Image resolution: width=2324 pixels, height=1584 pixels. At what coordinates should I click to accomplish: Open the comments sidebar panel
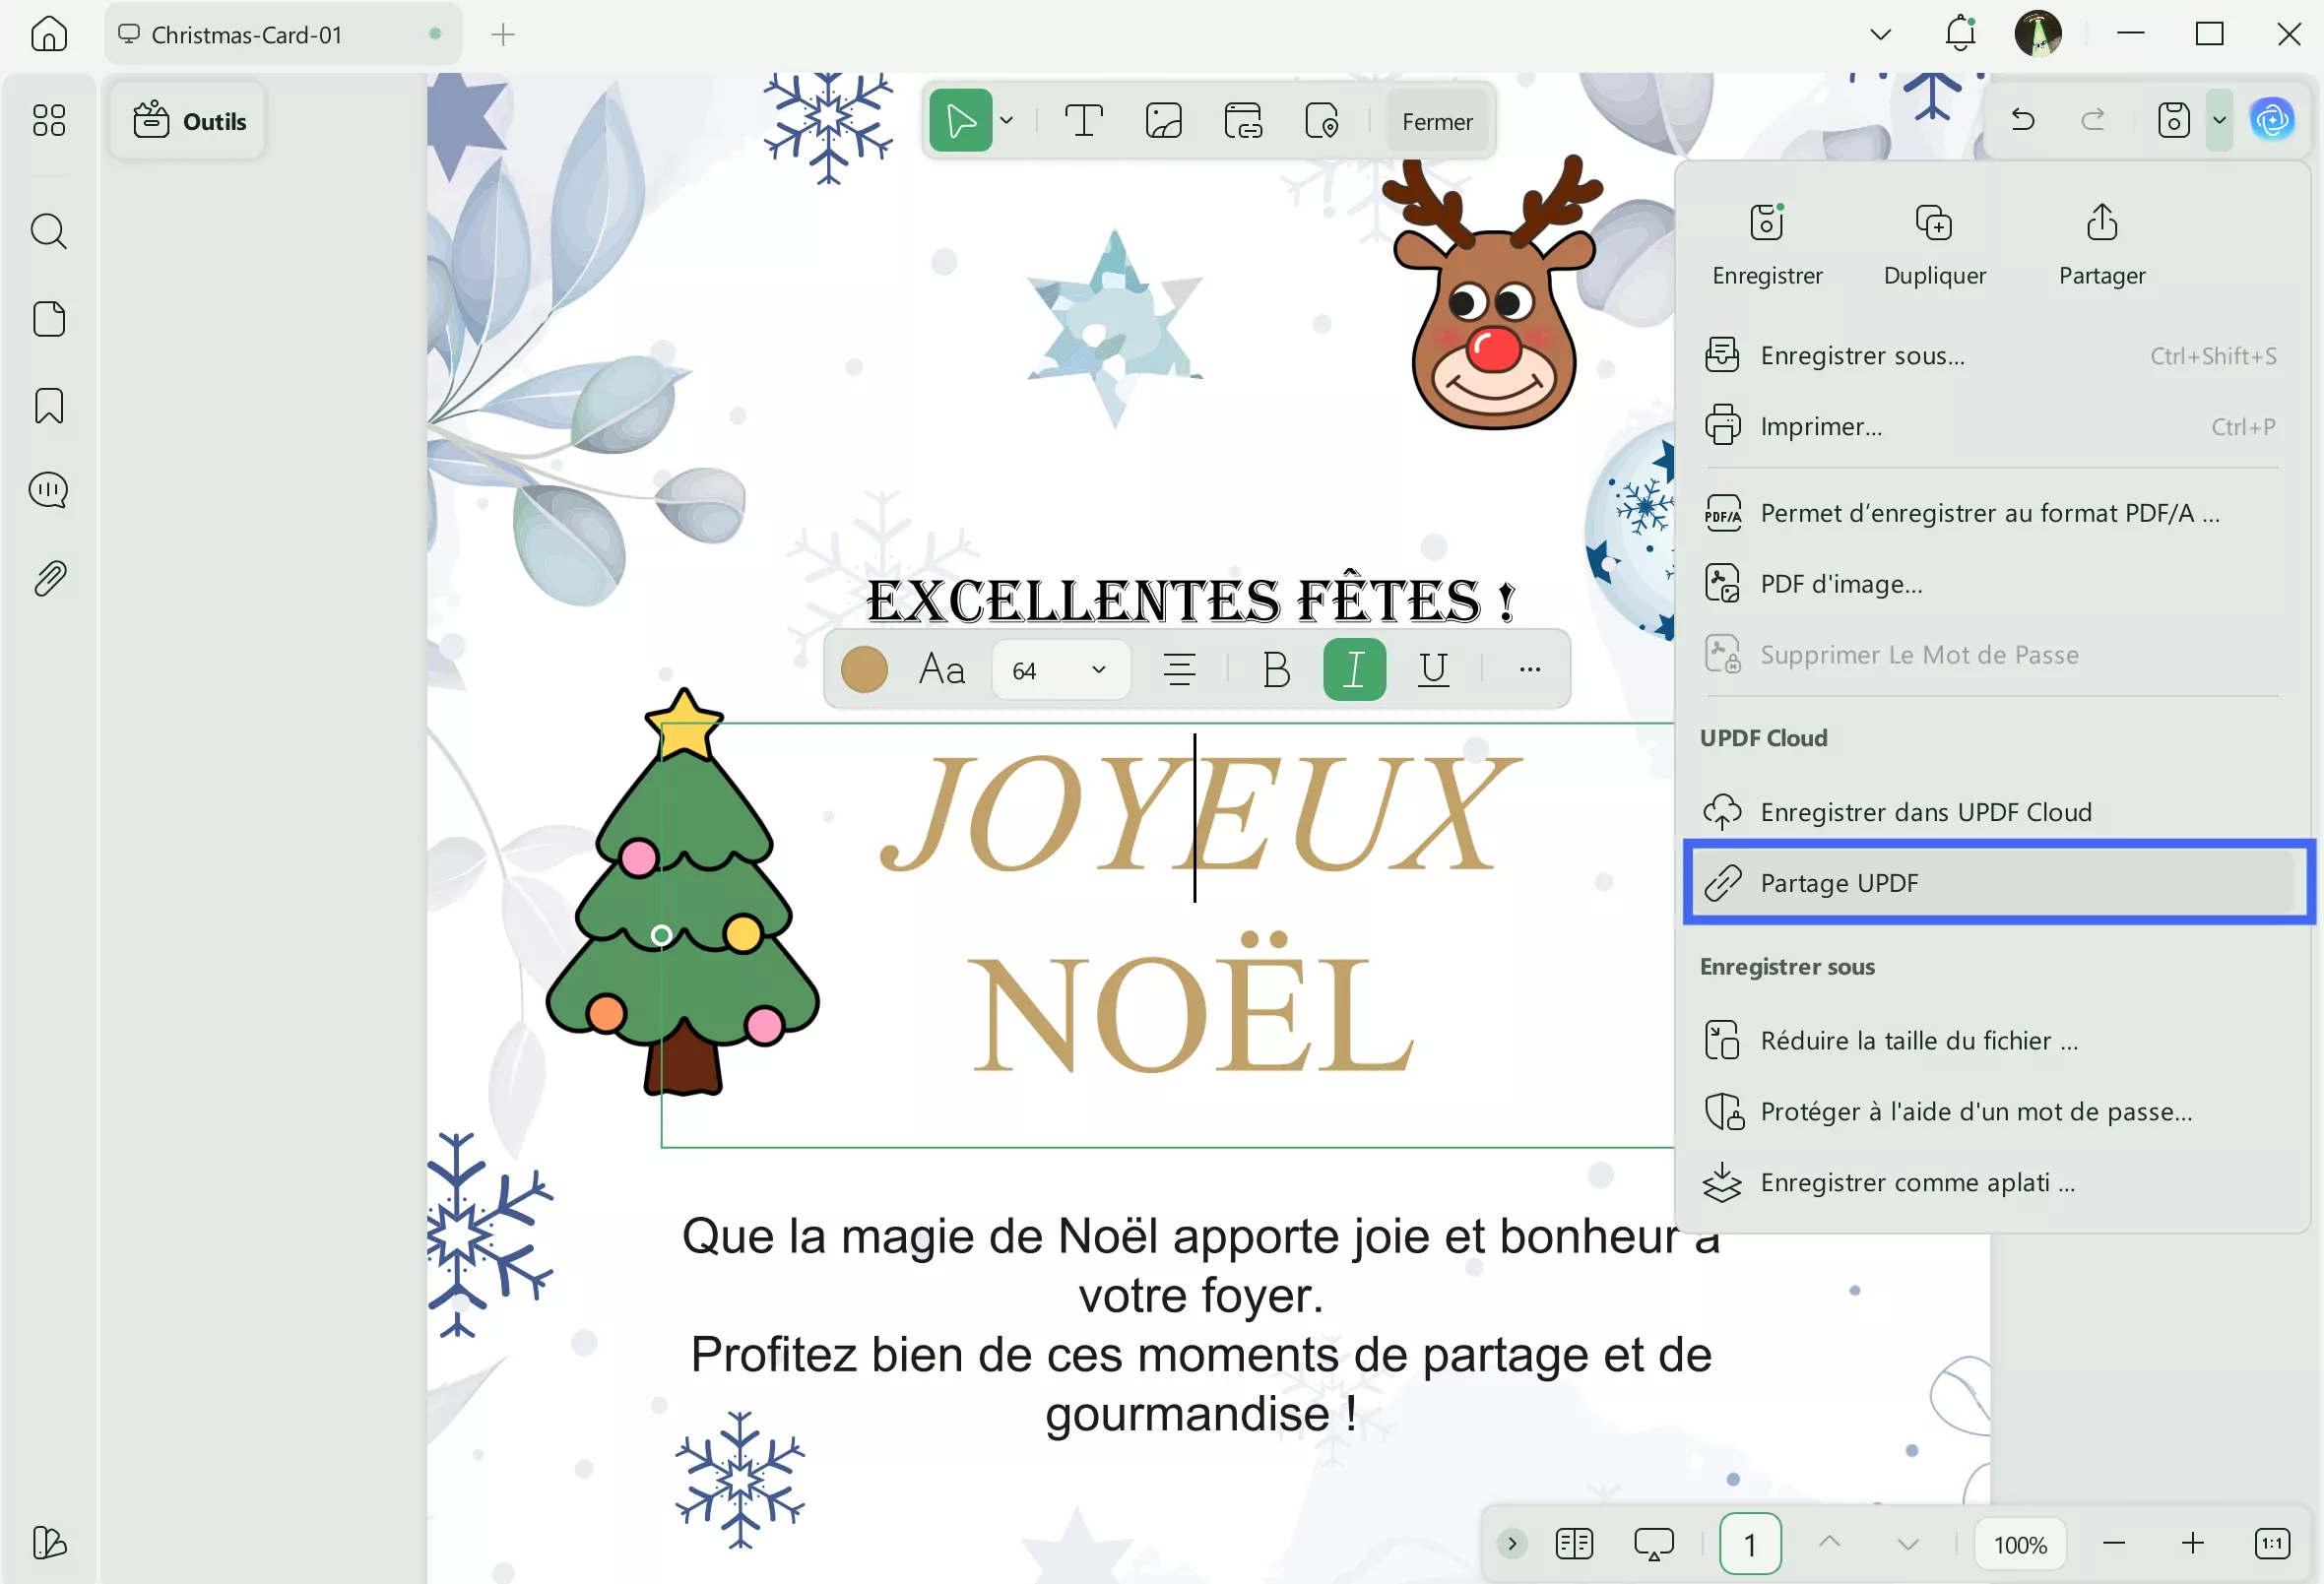click(48, 491)
